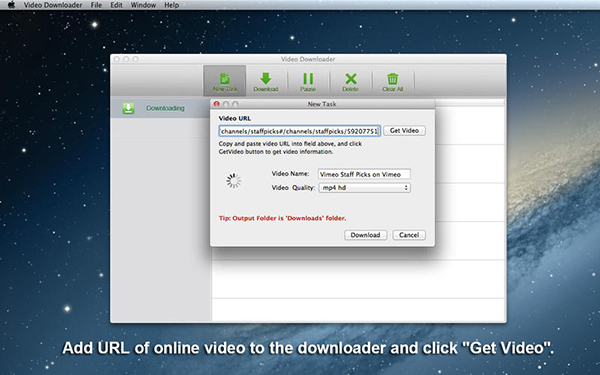
Task: Click the Clear All trash icon
Action: click(x=393, y=81)
